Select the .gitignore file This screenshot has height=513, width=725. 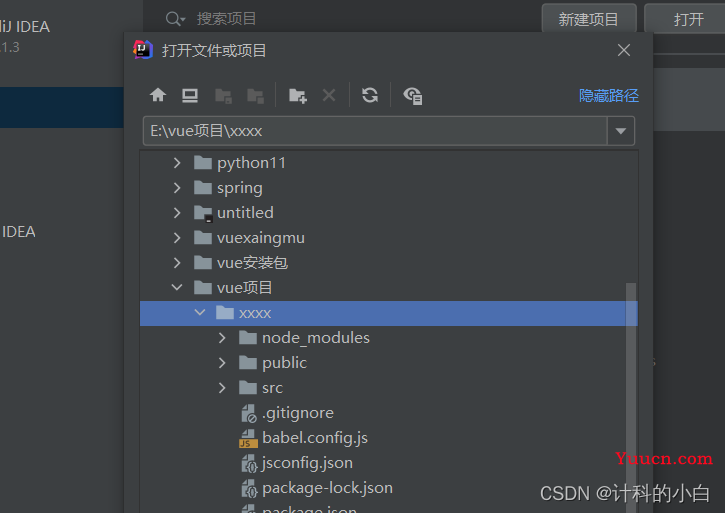click(298, 413)
